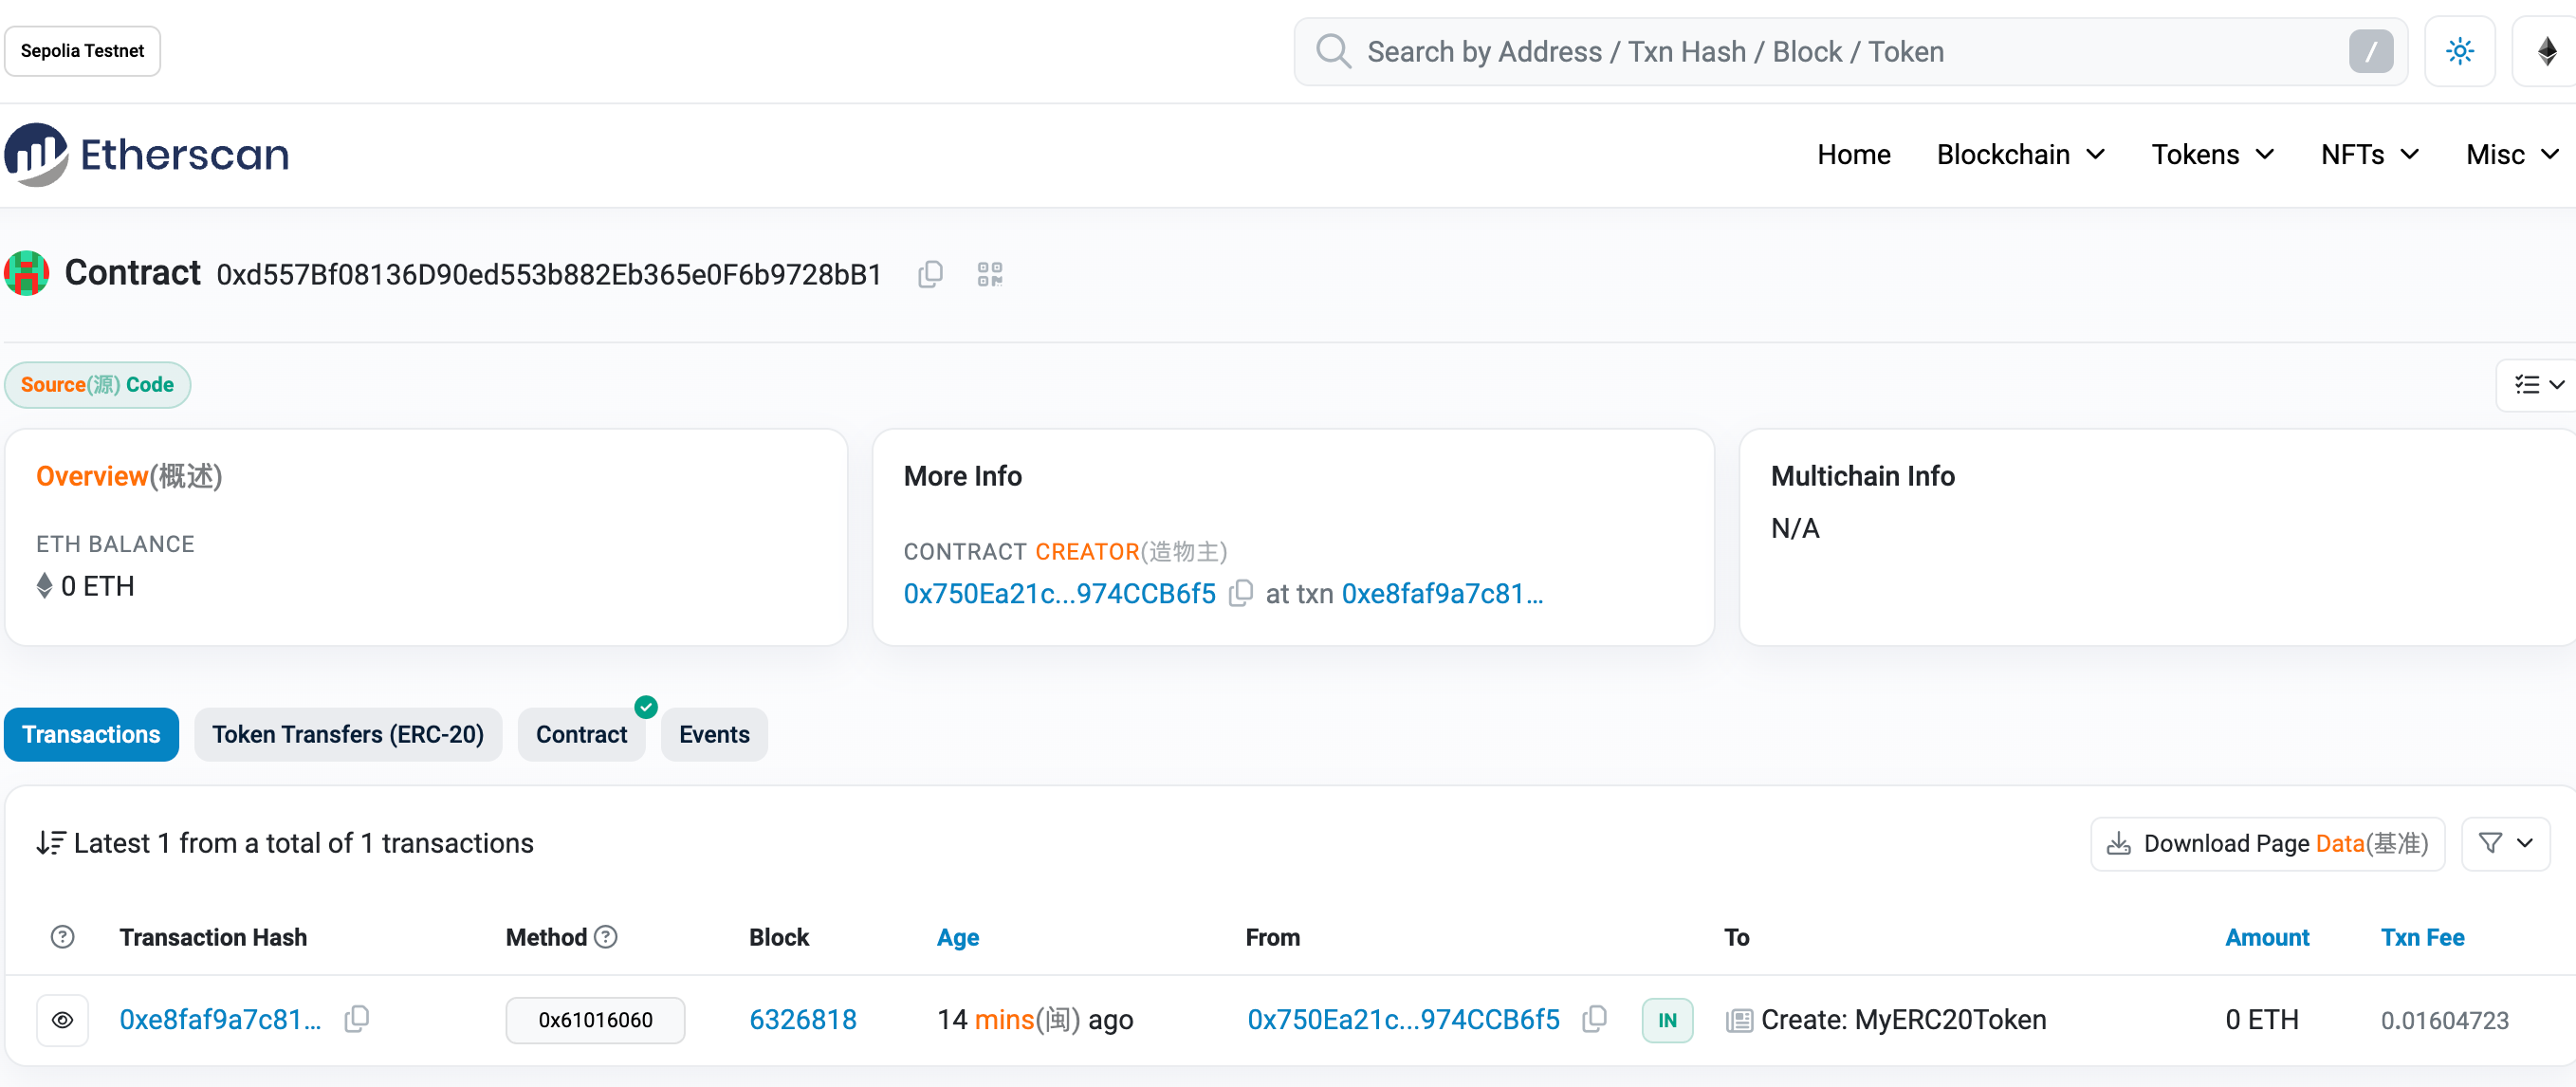This screenshot has width=2576, height=1087.
Task: Click the question mark column header icon
Action: tap(62, 937)
